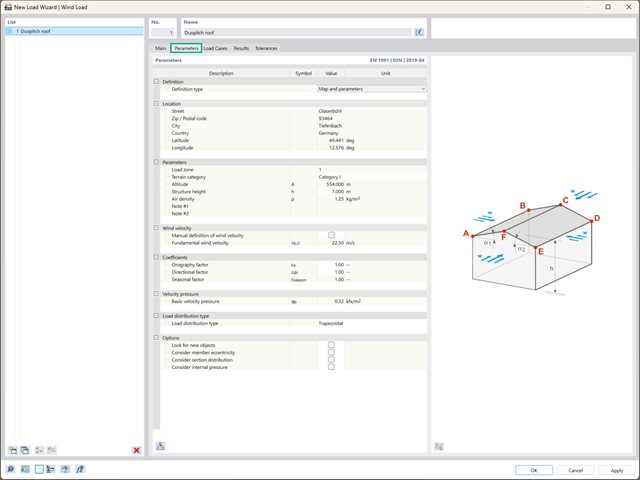640x480 pixels.
Task: Click Directional factor value 1.00
Action: (x=331, y=272)
